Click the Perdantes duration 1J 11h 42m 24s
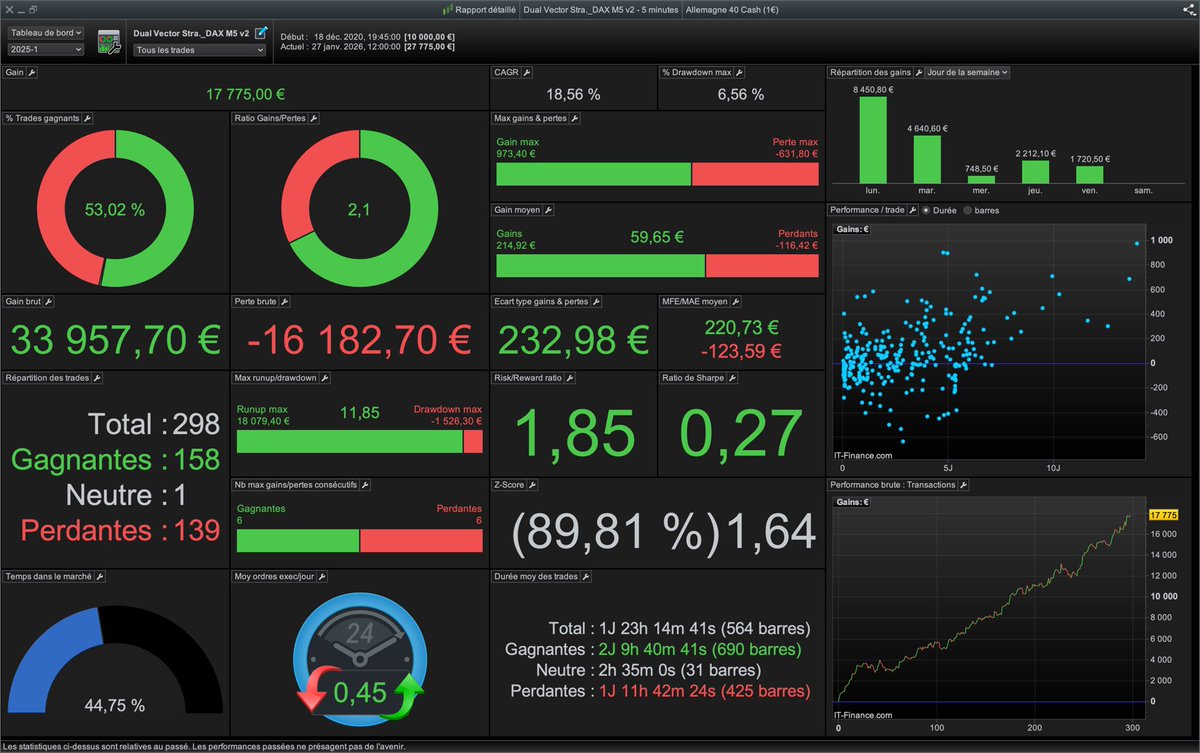Viewport: 1200px width, 753px height. (x=705, y=691)
